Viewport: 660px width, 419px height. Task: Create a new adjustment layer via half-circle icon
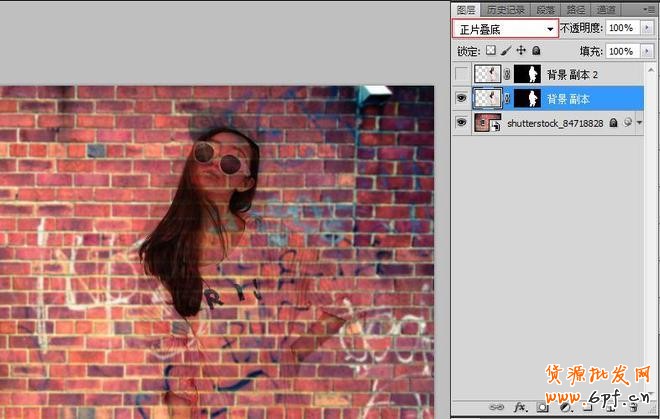[563, 409]
